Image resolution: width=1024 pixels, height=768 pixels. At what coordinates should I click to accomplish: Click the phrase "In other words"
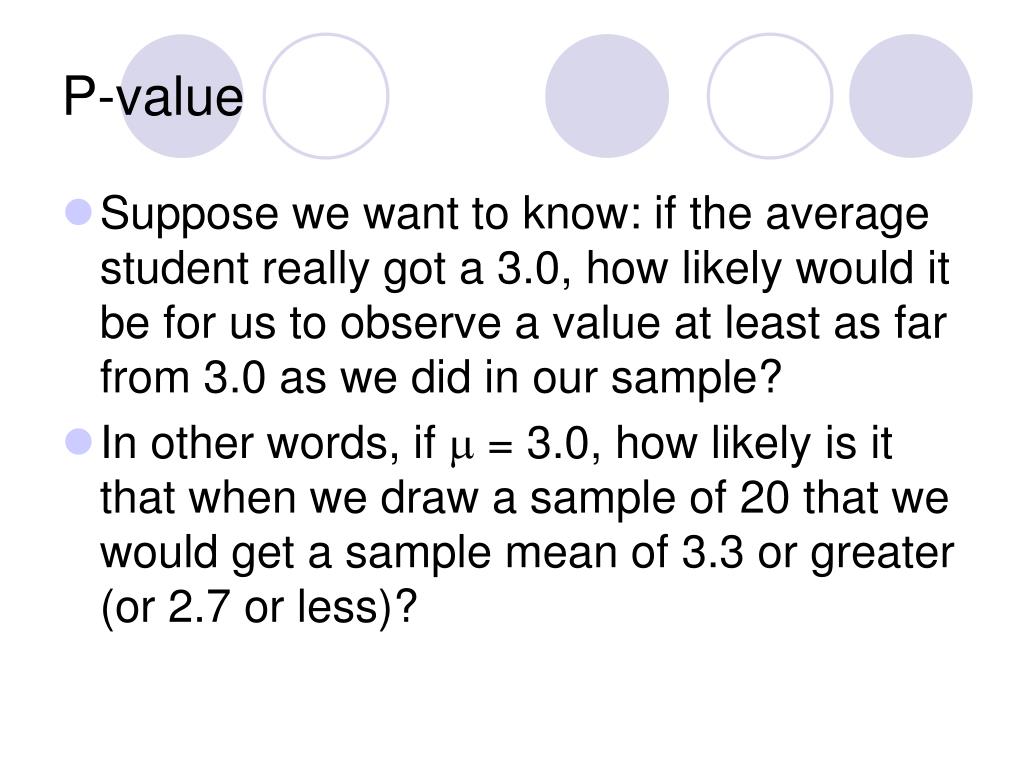[247, 443]
